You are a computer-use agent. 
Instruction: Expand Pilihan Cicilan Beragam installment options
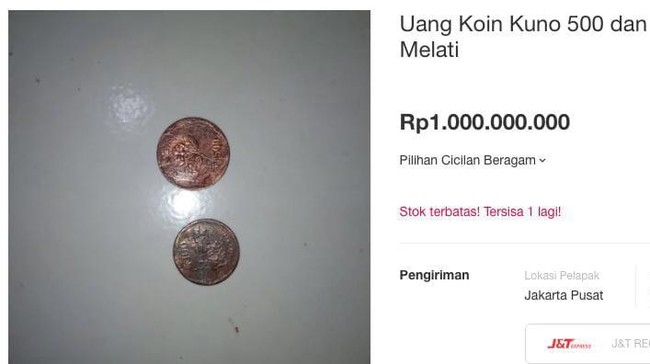(x=473, y=160)
